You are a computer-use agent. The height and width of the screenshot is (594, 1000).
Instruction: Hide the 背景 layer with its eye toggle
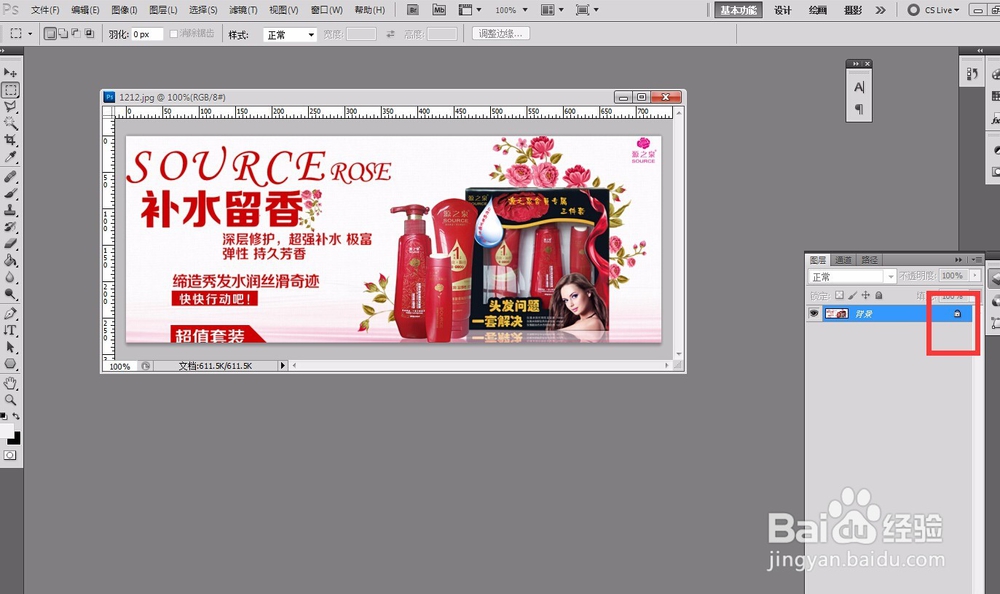pyautogui.click(x=814, y=313)
